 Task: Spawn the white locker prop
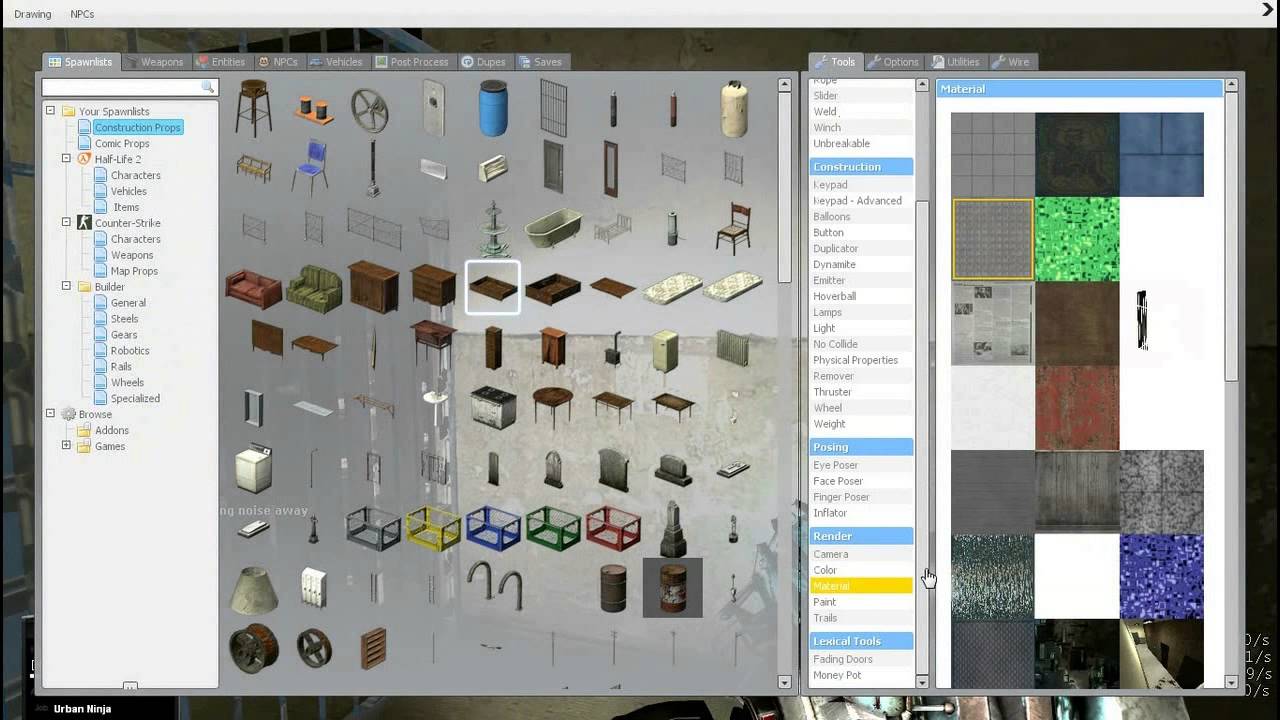click(x=313, y=588)
